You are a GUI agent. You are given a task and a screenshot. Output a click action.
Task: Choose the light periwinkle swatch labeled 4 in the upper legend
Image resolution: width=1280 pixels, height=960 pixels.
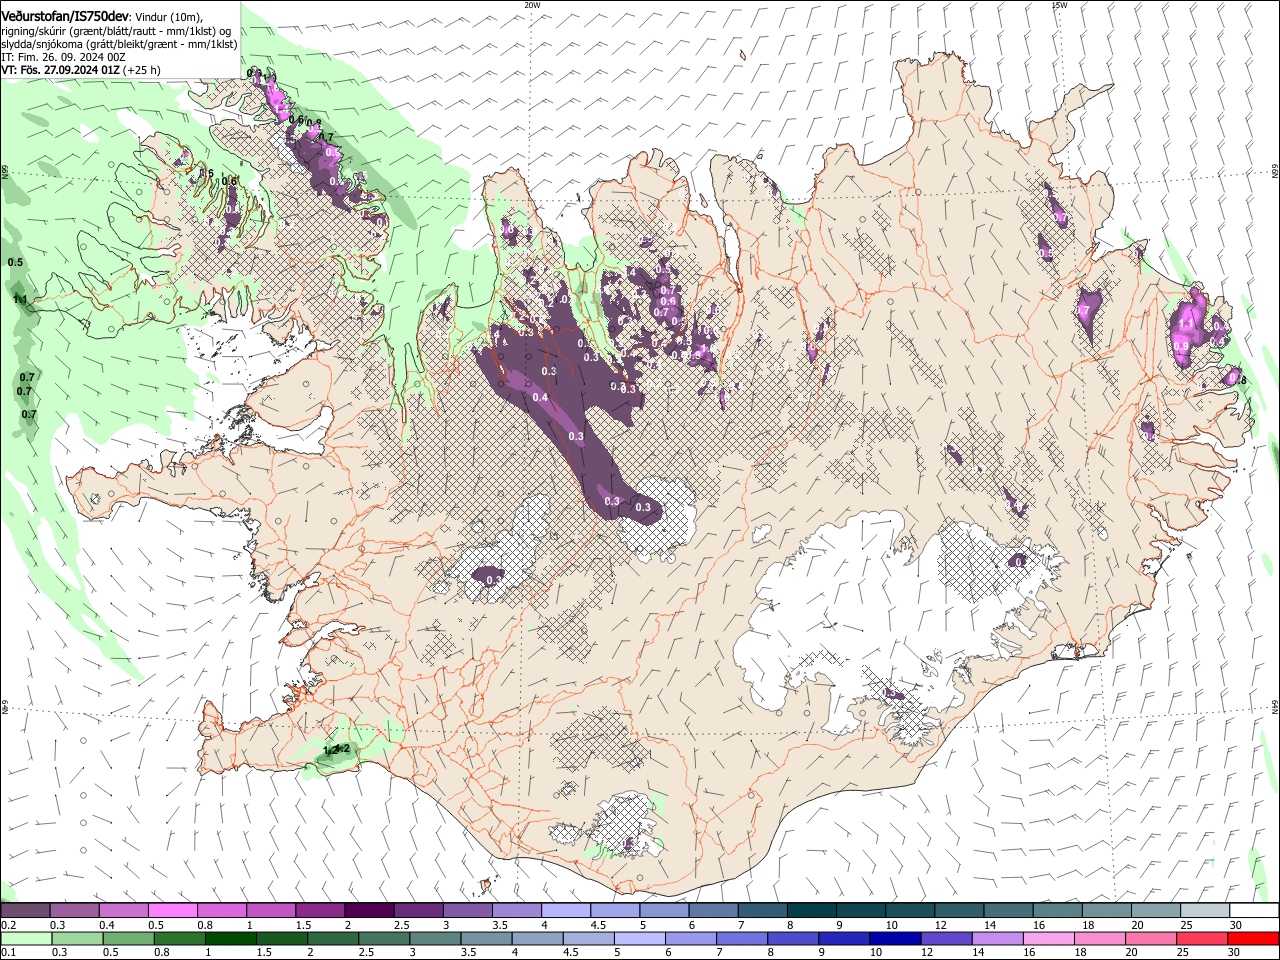566,910
